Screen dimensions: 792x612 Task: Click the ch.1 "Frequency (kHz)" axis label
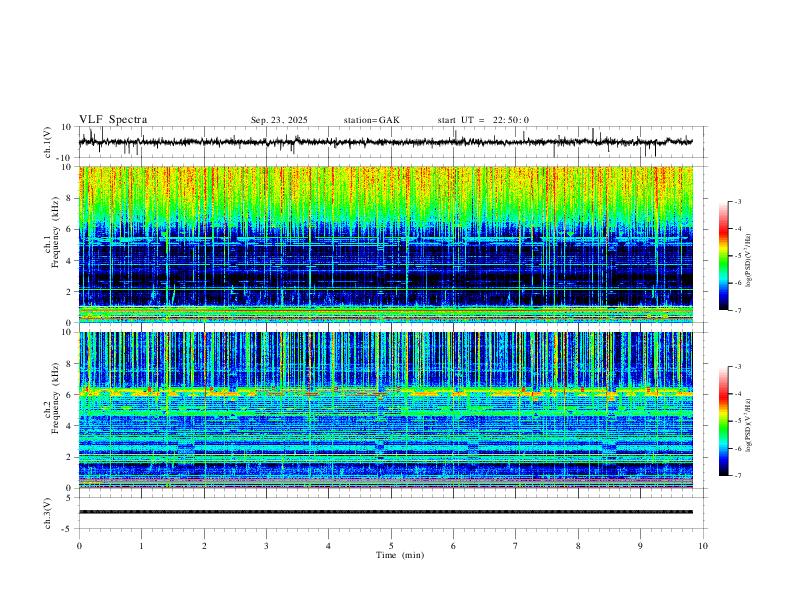[x=55, y=233]
